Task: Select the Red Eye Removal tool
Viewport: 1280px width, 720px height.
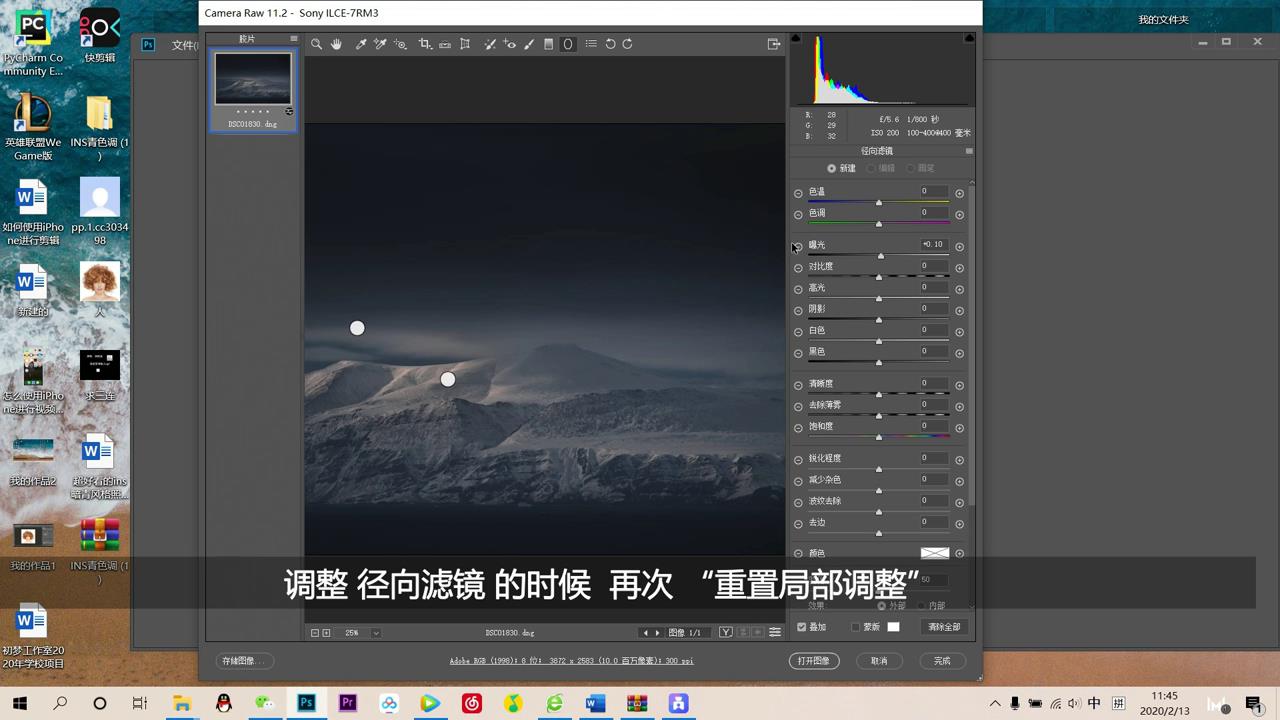Action: (x=509, y=44)
